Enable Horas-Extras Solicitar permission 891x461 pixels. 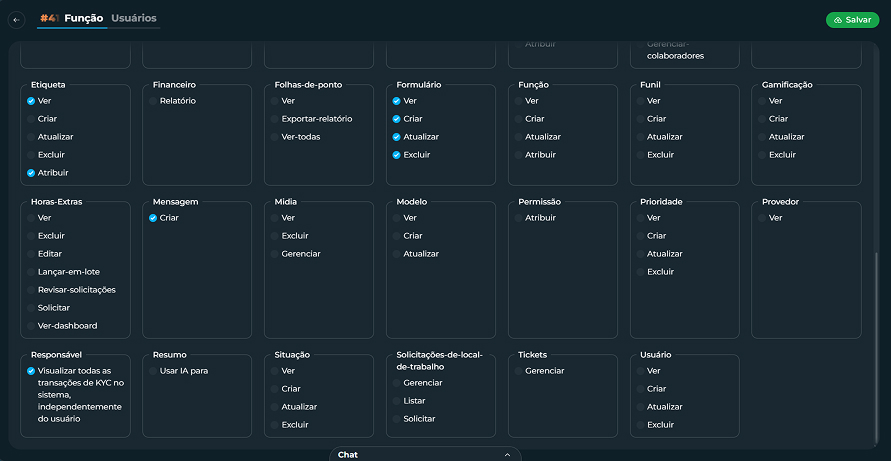31,308
